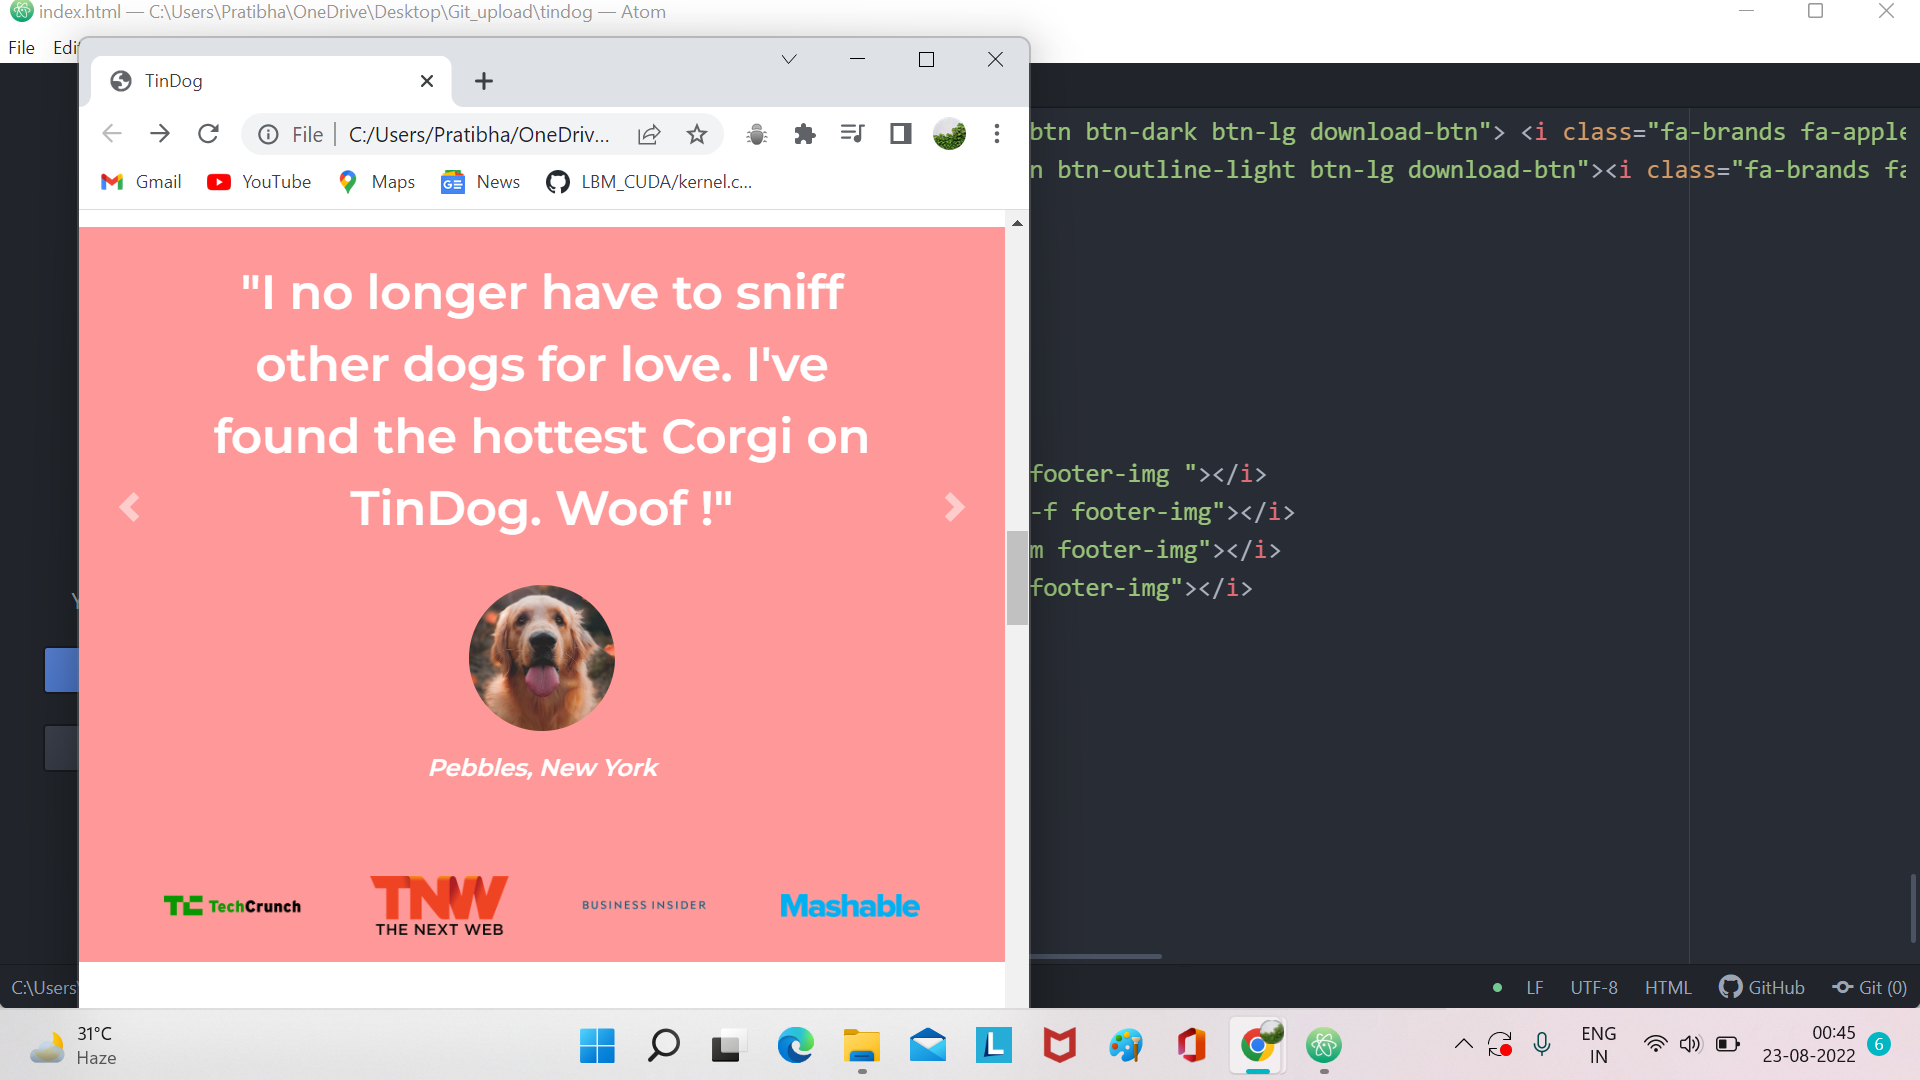Click the browser profile avatar icon

coord(949,133)
